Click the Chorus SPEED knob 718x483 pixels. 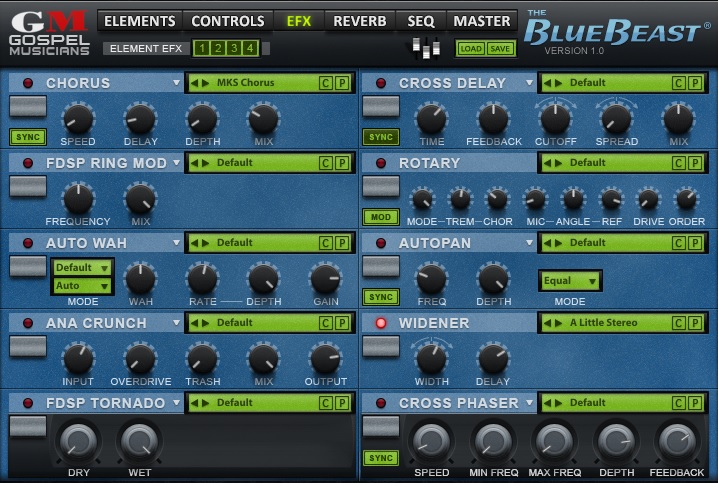78,119
